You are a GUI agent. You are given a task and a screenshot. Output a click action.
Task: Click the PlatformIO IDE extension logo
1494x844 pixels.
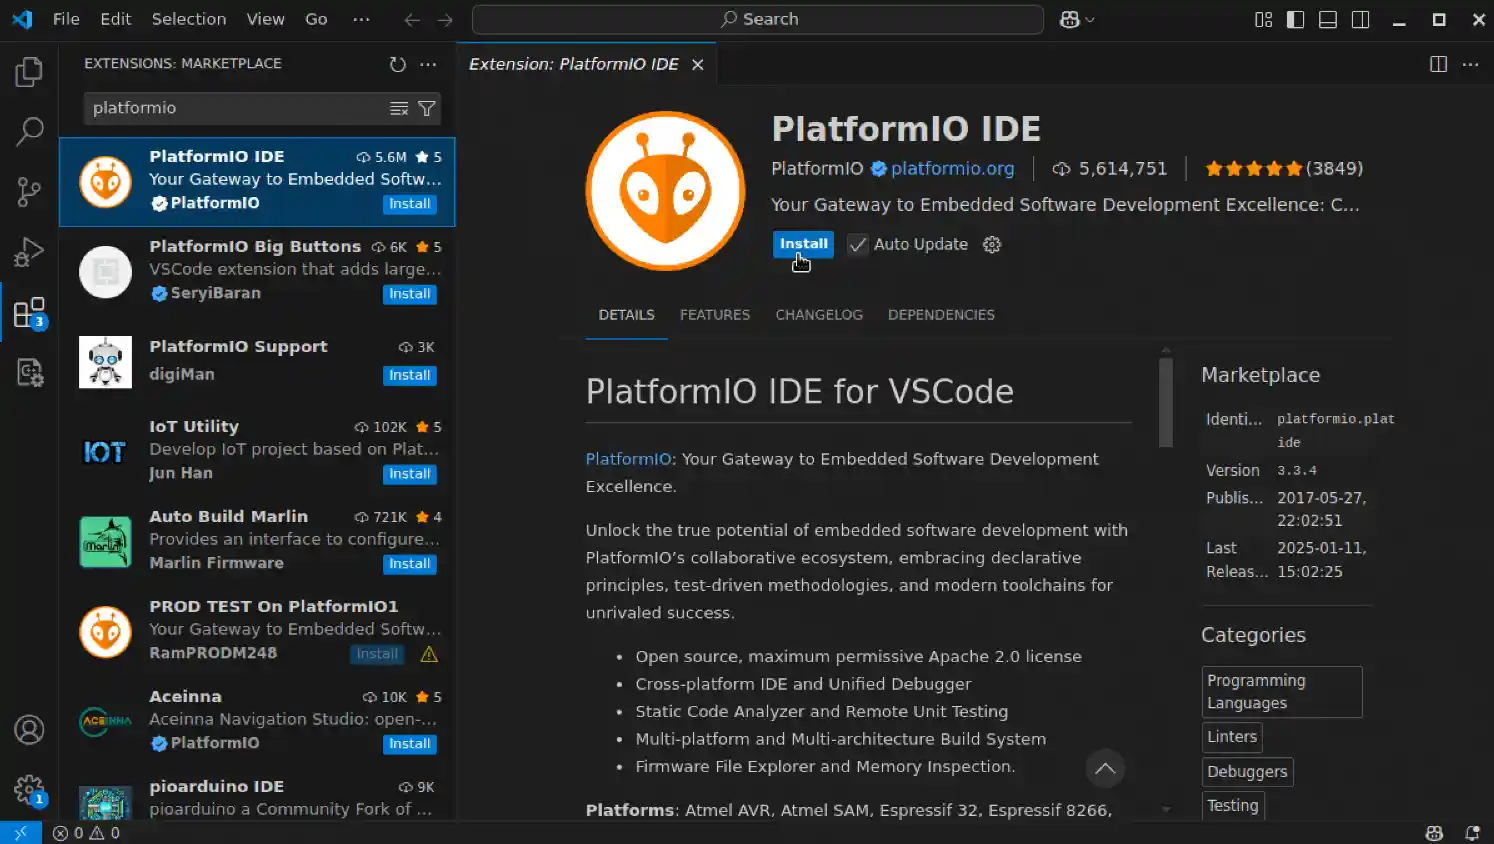665,190
